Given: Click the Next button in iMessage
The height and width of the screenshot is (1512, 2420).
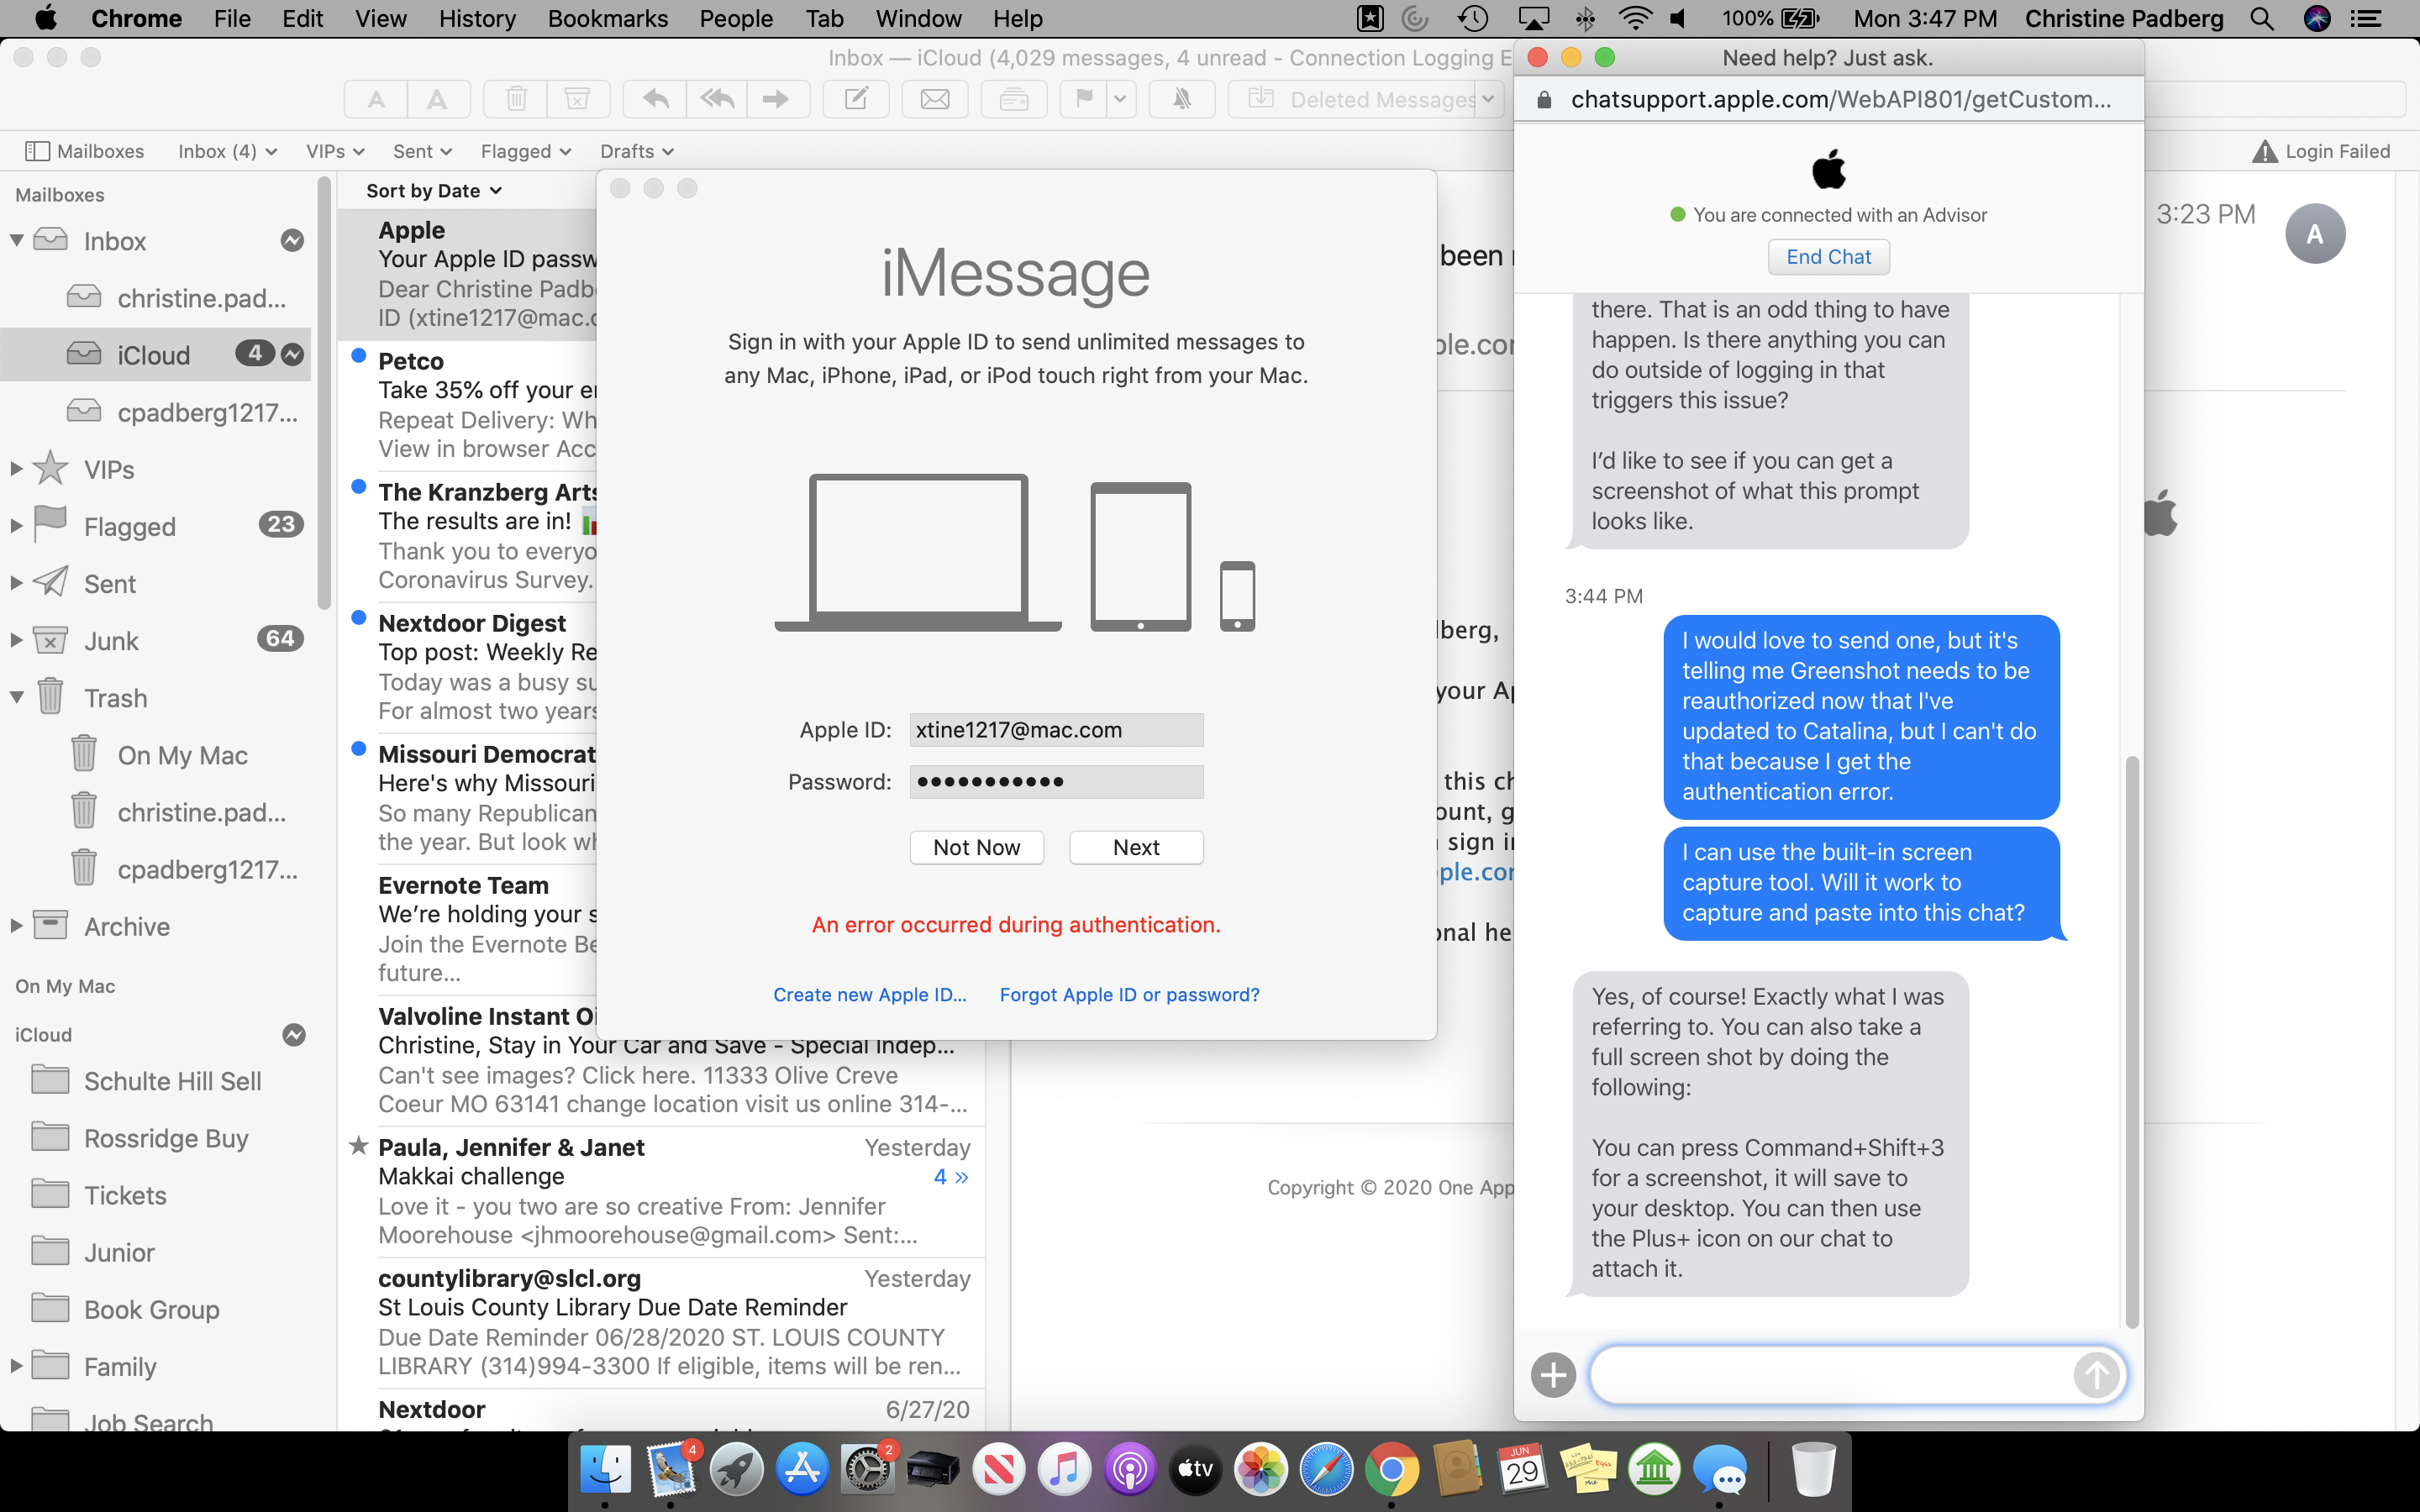Looking at the screenshot, I should (x=1136, y=848).
